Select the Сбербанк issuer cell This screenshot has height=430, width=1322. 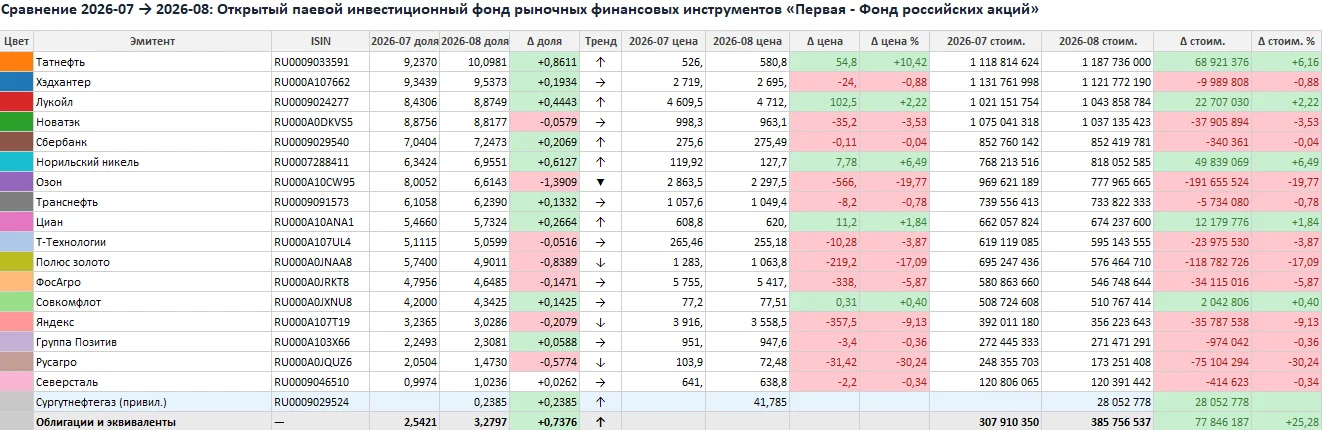[x=152, y=141]
